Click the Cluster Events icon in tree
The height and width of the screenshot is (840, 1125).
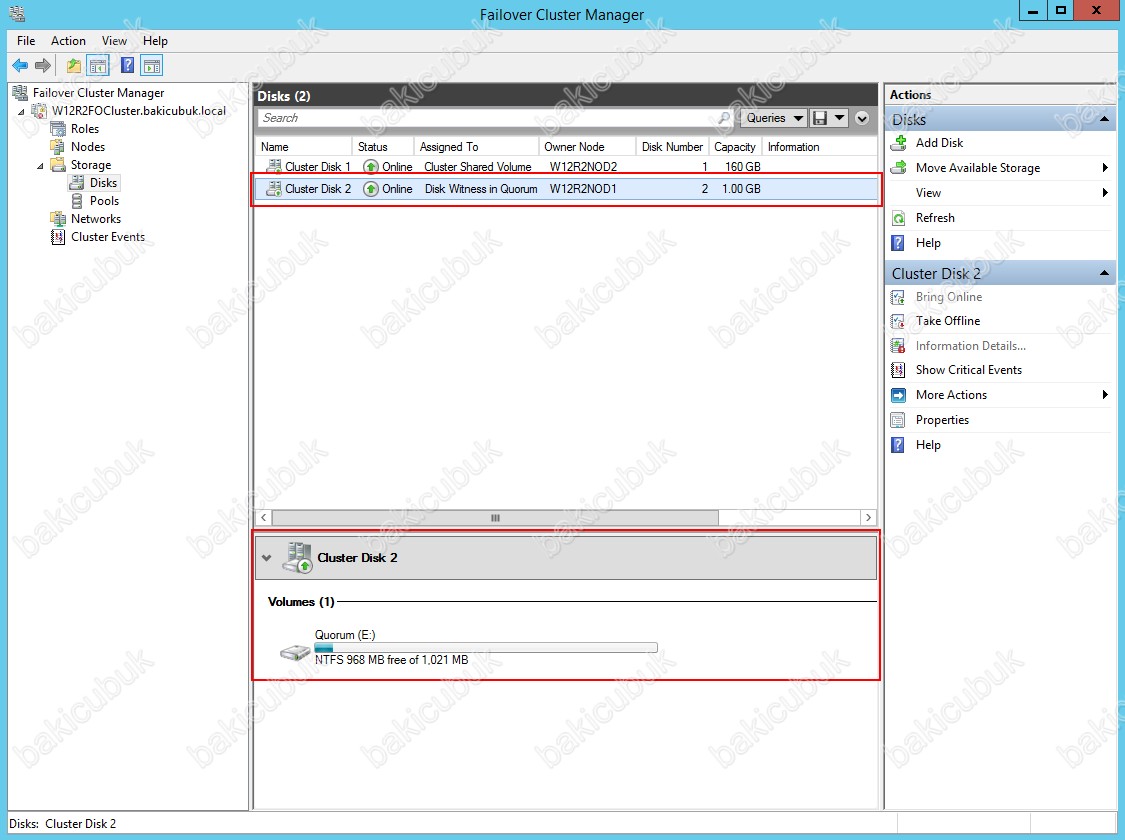[x=58, y=237]
